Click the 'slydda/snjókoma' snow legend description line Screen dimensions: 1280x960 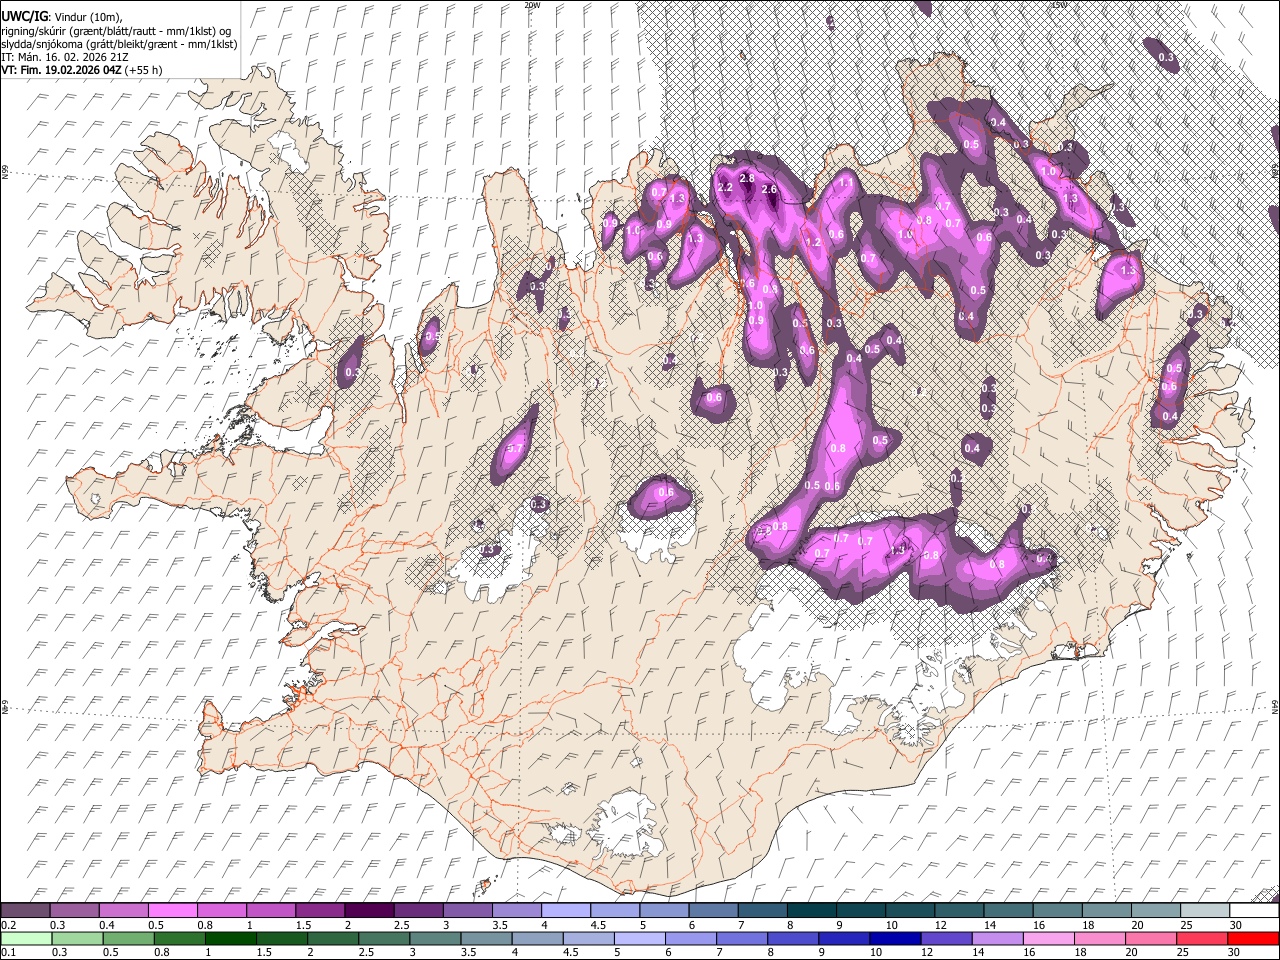pyautogui.click(x=119, y=44)
